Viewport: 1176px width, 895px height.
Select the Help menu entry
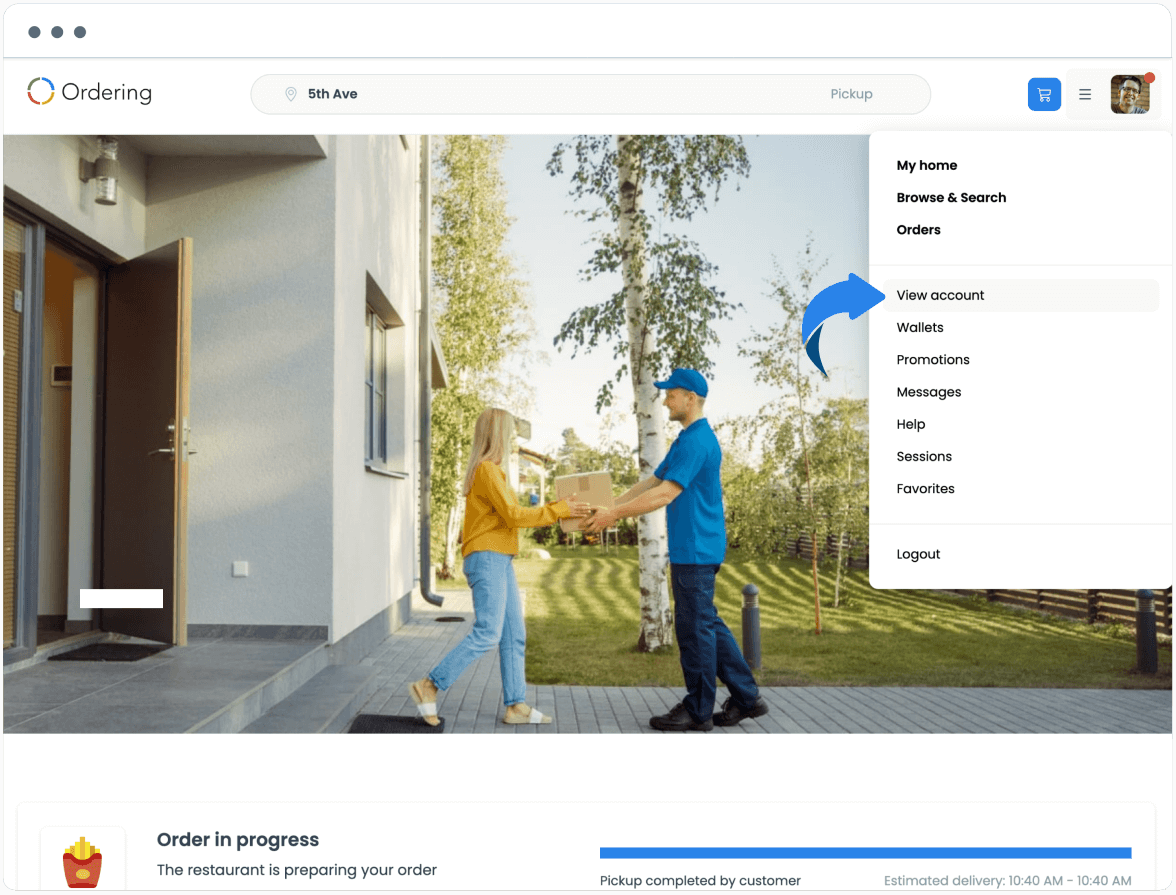tap(910, 425)
